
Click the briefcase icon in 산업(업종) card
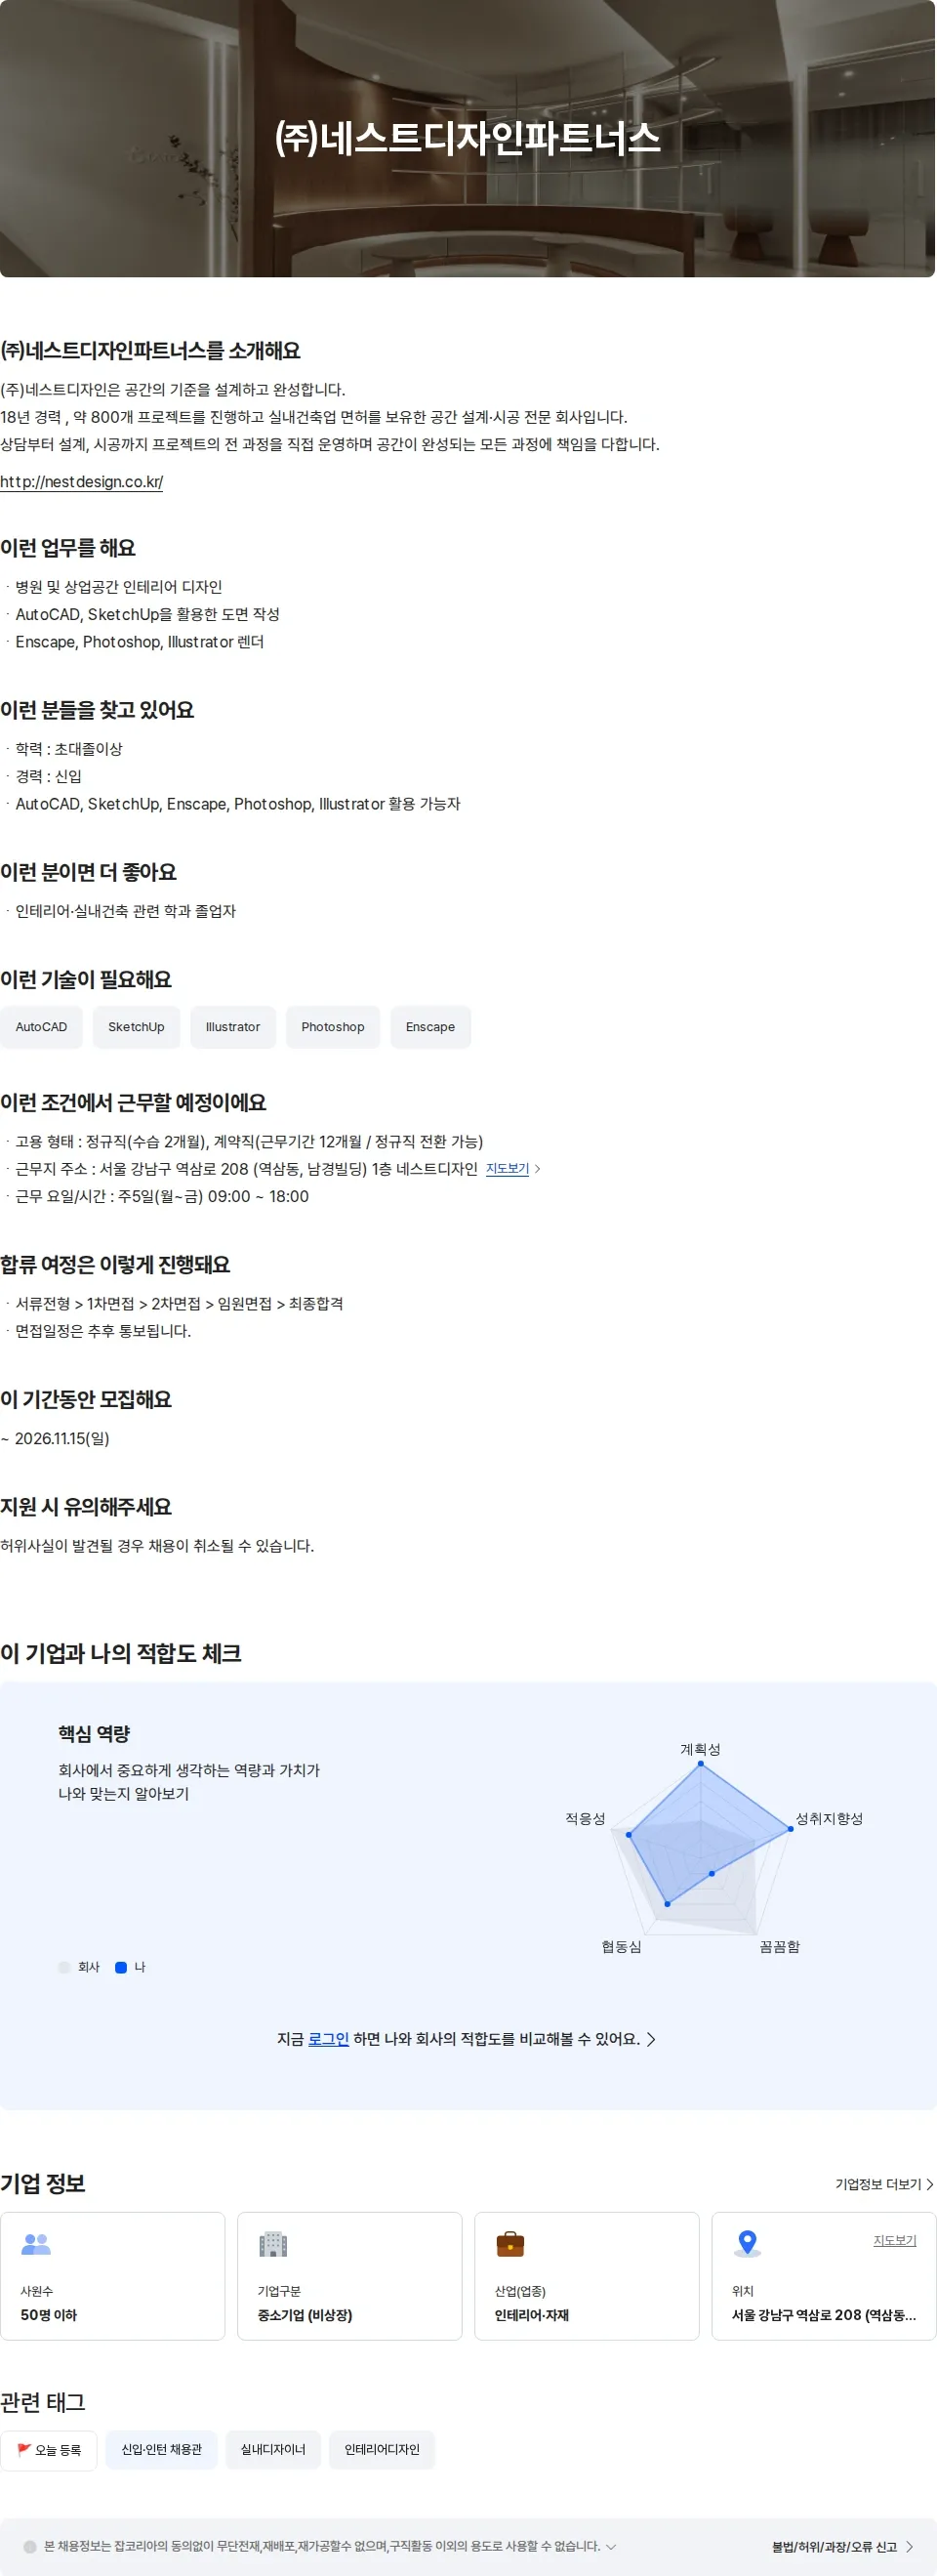tap(510, 2244)
